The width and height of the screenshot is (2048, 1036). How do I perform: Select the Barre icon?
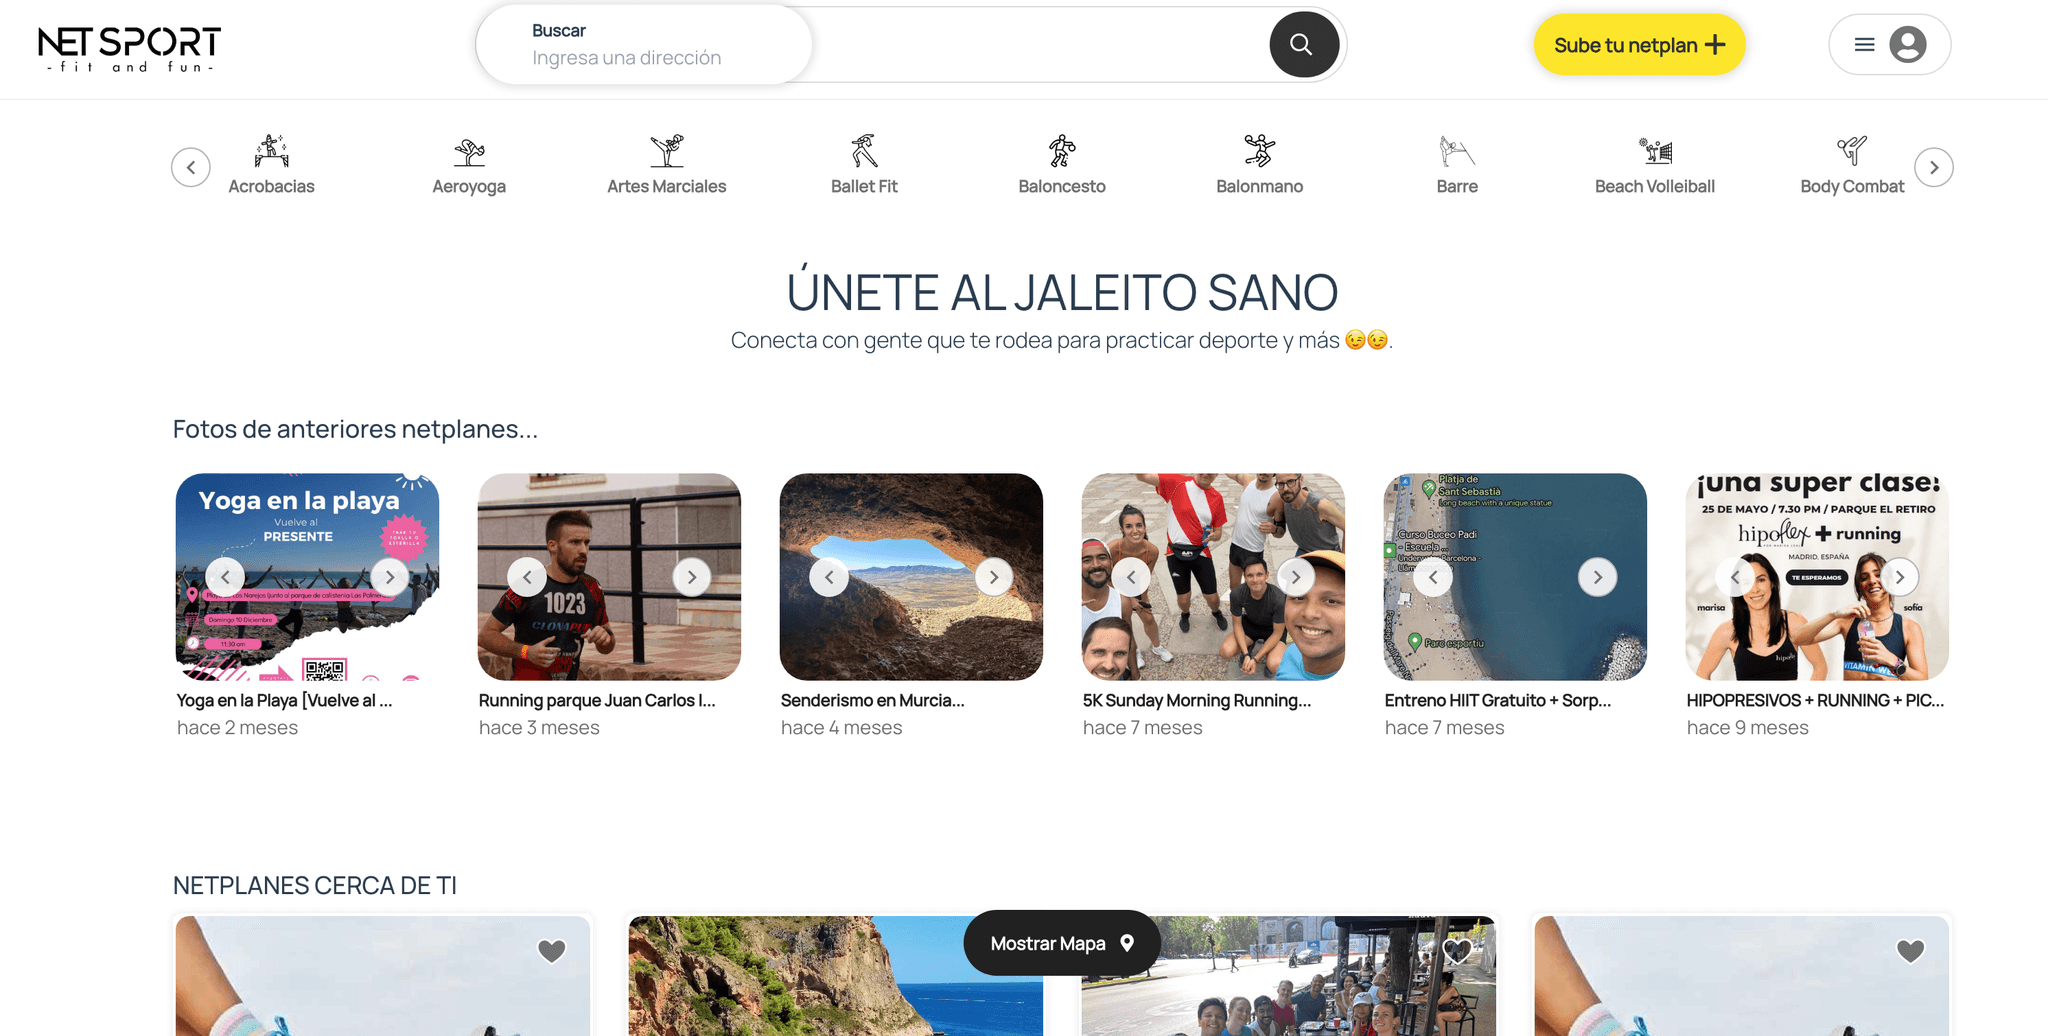pyautogui.click(x=1457, y=151)
